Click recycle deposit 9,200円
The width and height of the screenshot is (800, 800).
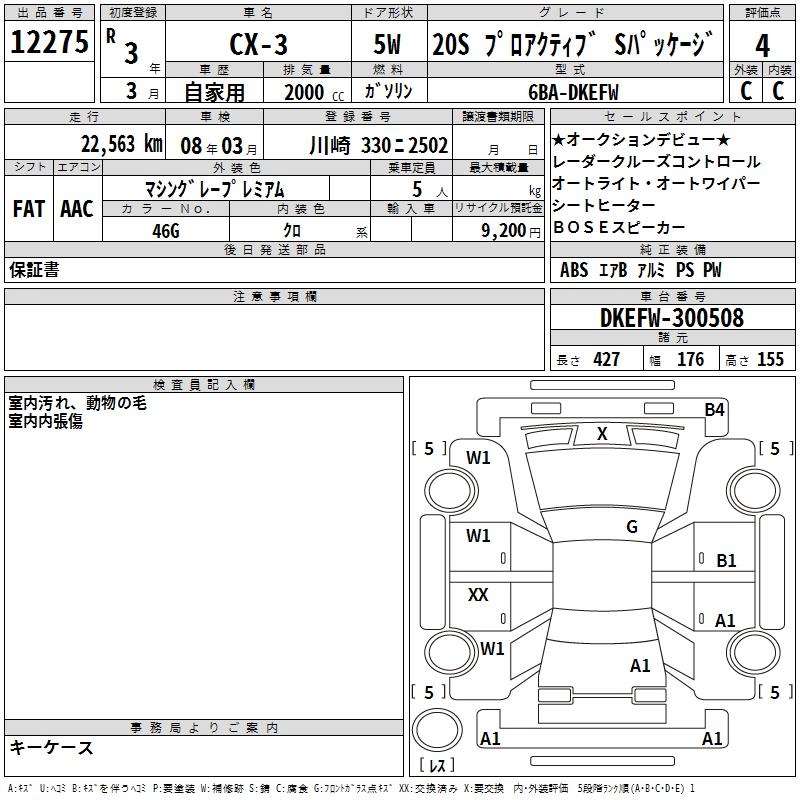coord(511,231)
